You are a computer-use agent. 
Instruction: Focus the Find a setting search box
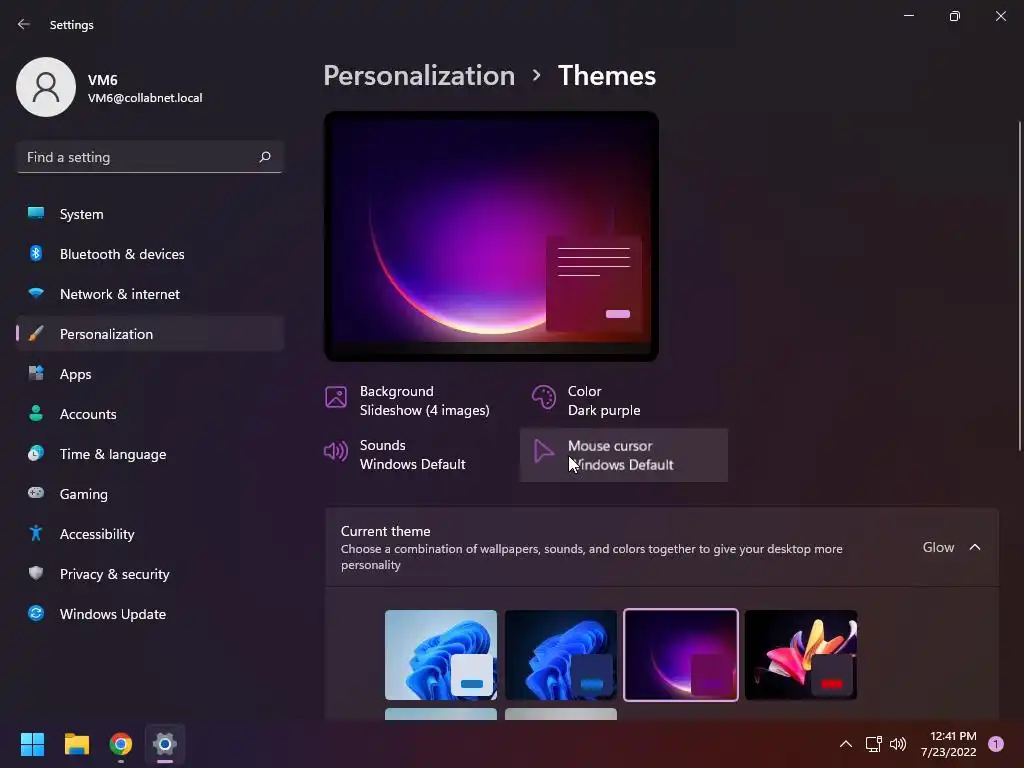click(x=150, y=157)
